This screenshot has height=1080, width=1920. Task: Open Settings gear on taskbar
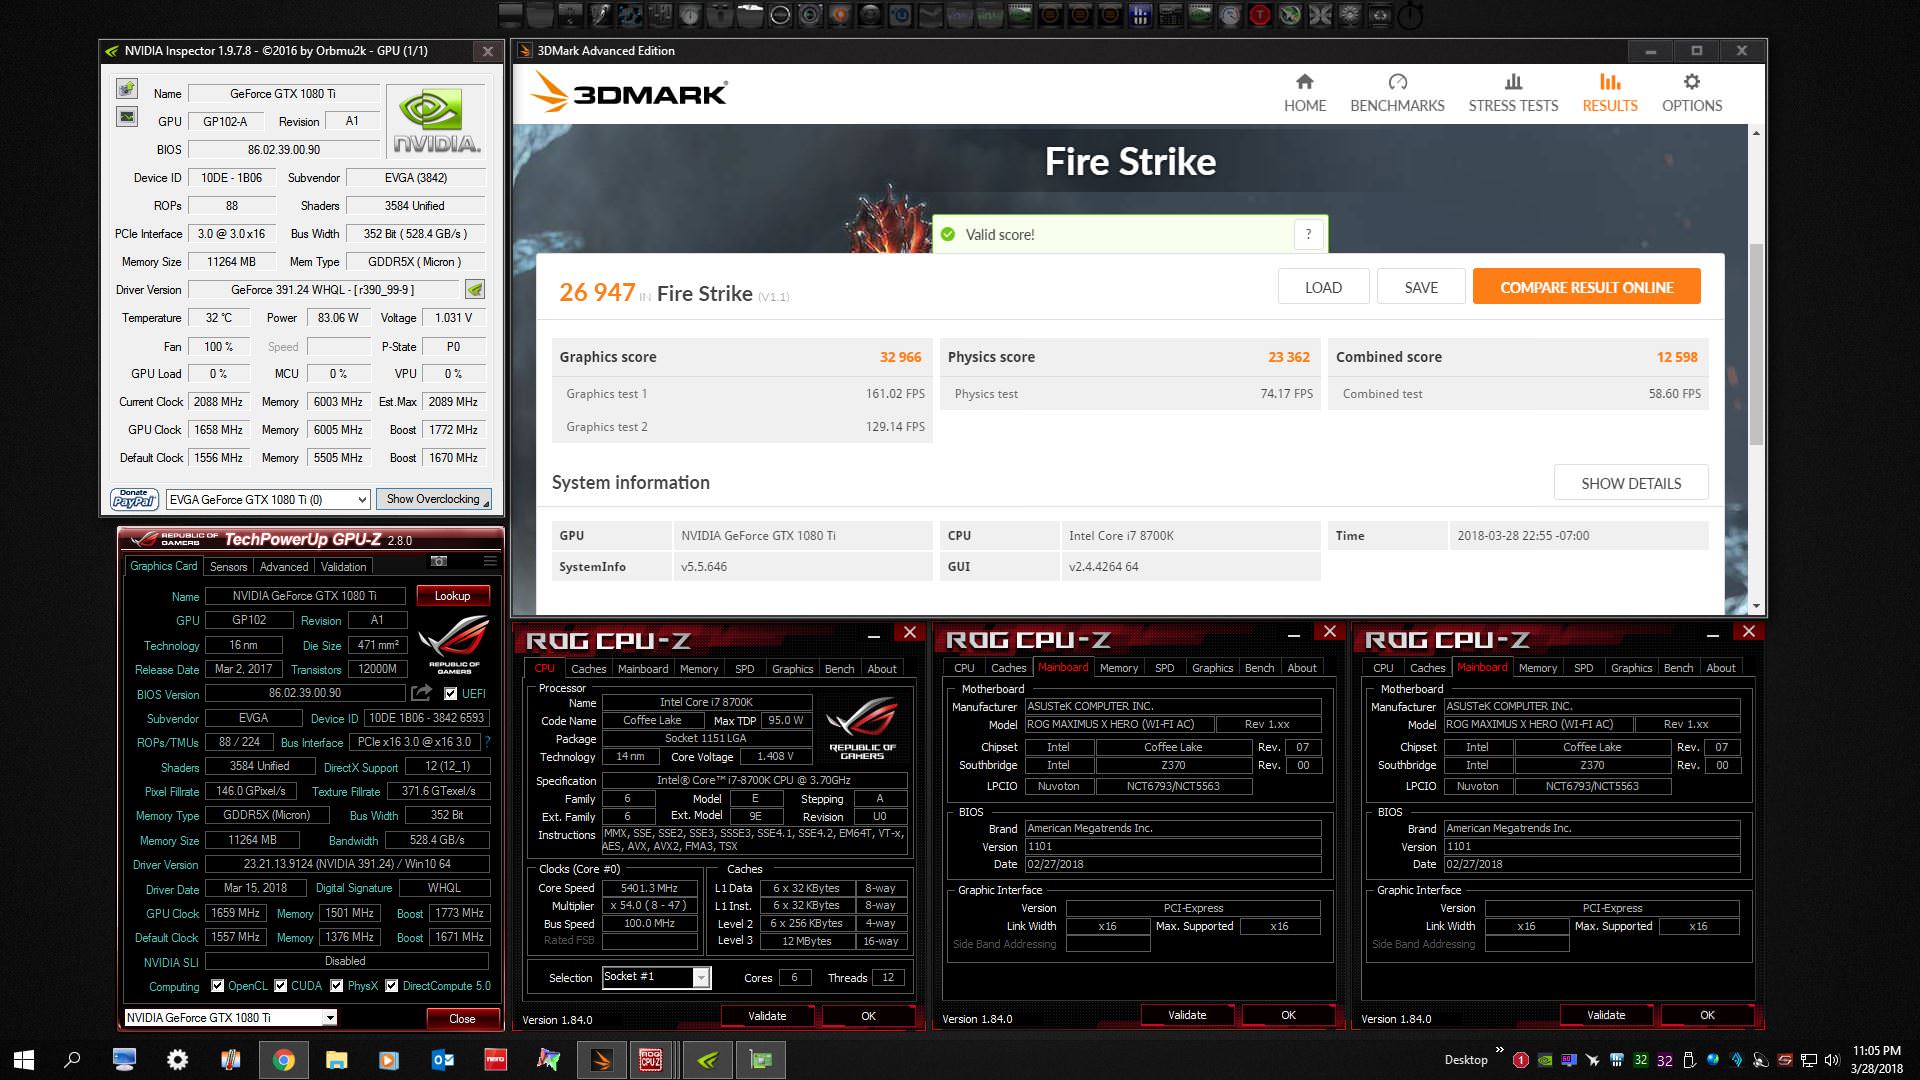pyautogui.click(x=177, y=1059)
